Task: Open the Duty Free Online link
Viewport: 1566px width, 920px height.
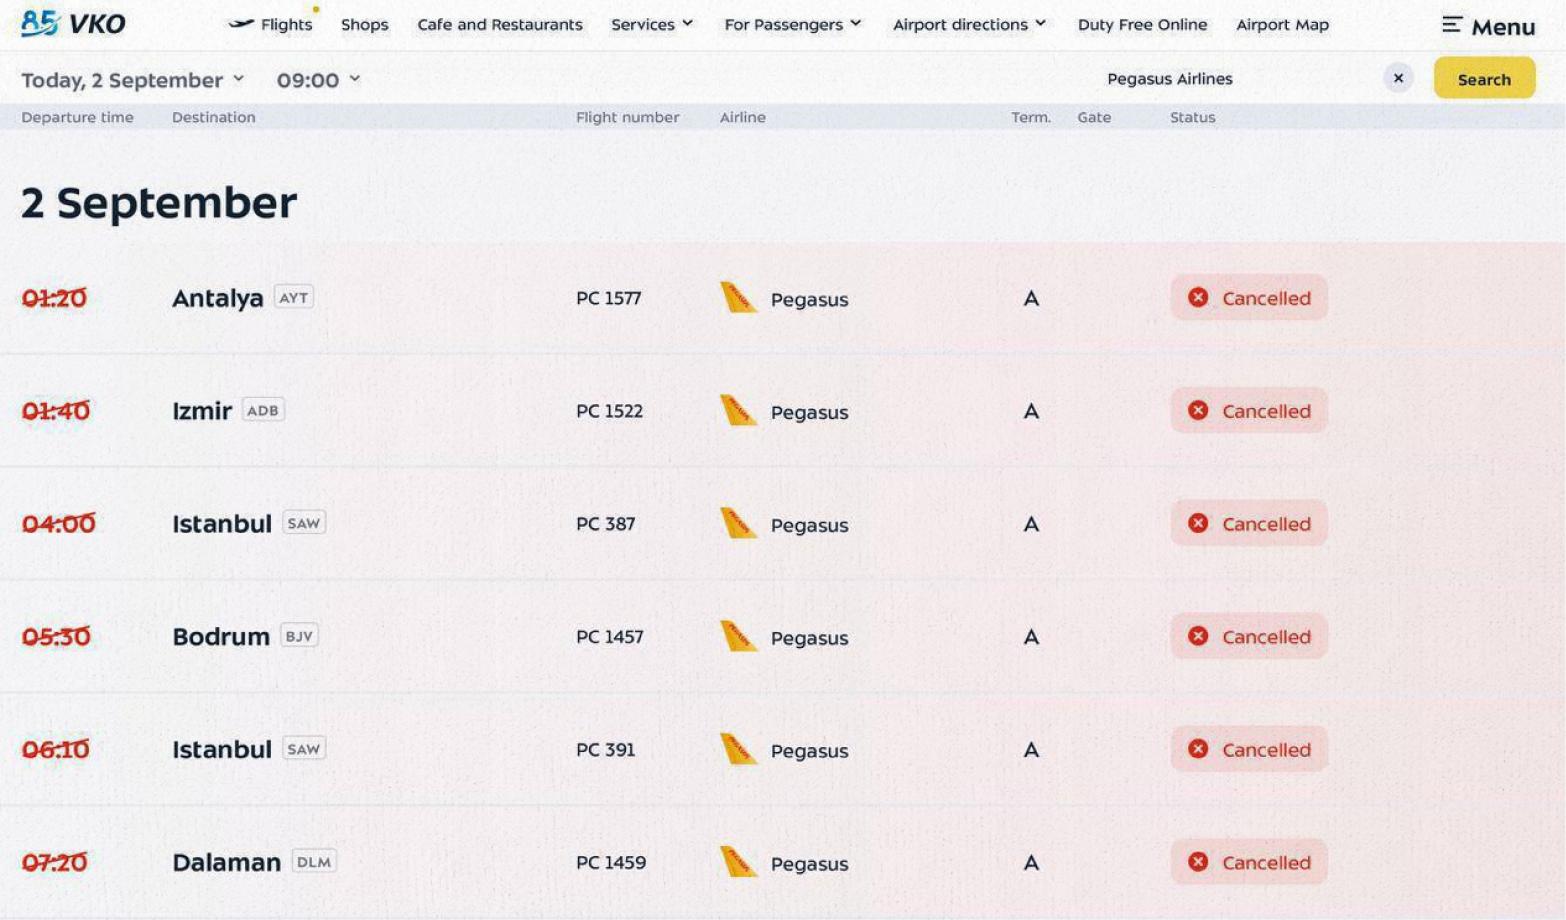Action: 1142,25
